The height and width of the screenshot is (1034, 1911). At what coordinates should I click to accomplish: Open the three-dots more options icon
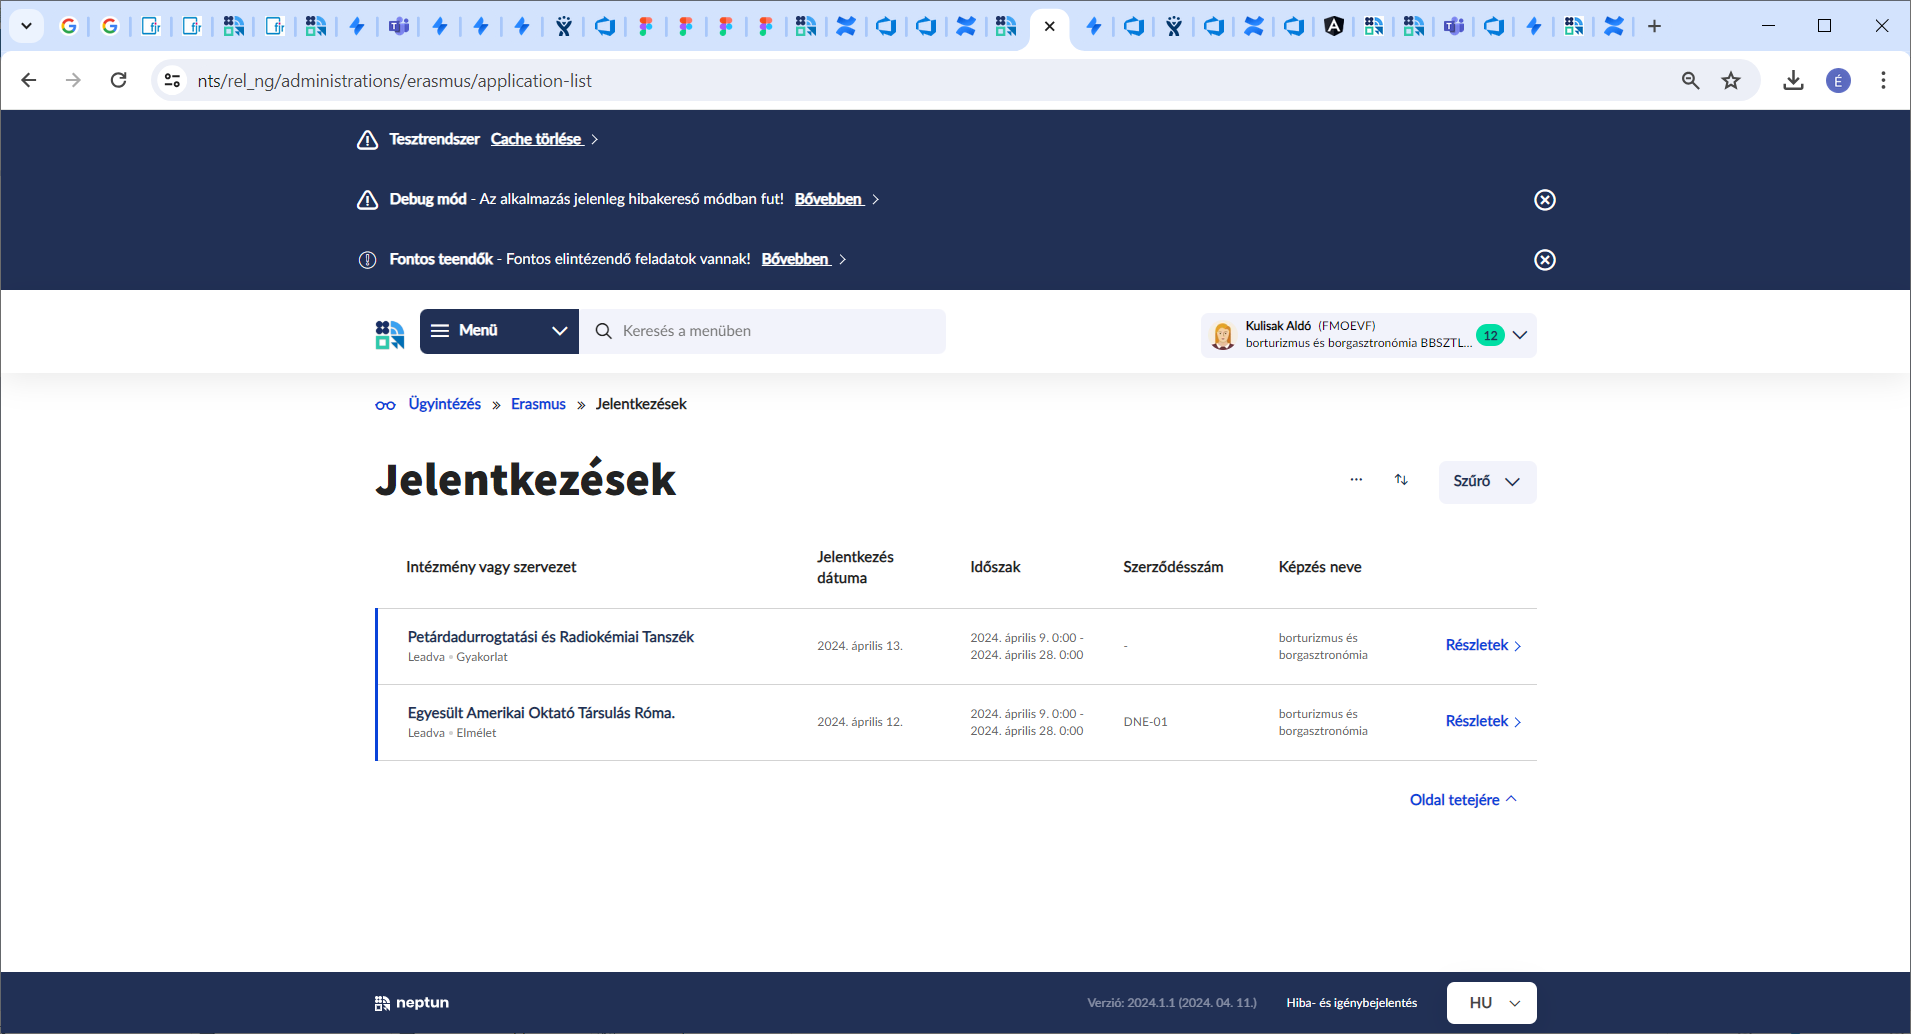pyautogui.click(x=1356, y=480)
